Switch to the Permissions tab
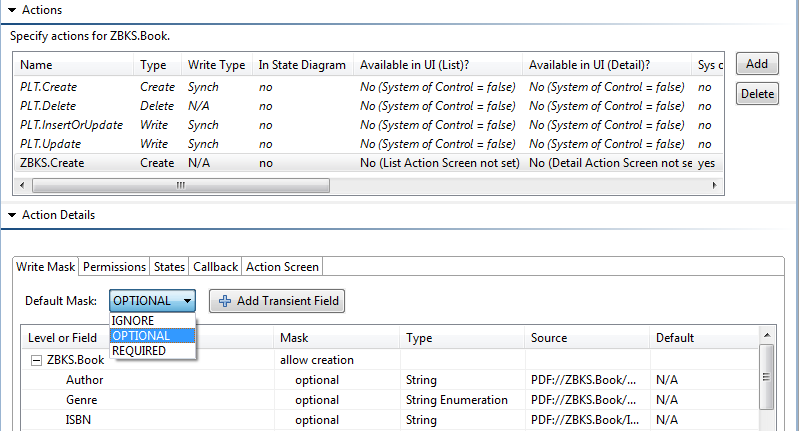This screenshot has height=431, width=799. pos(114,267)
